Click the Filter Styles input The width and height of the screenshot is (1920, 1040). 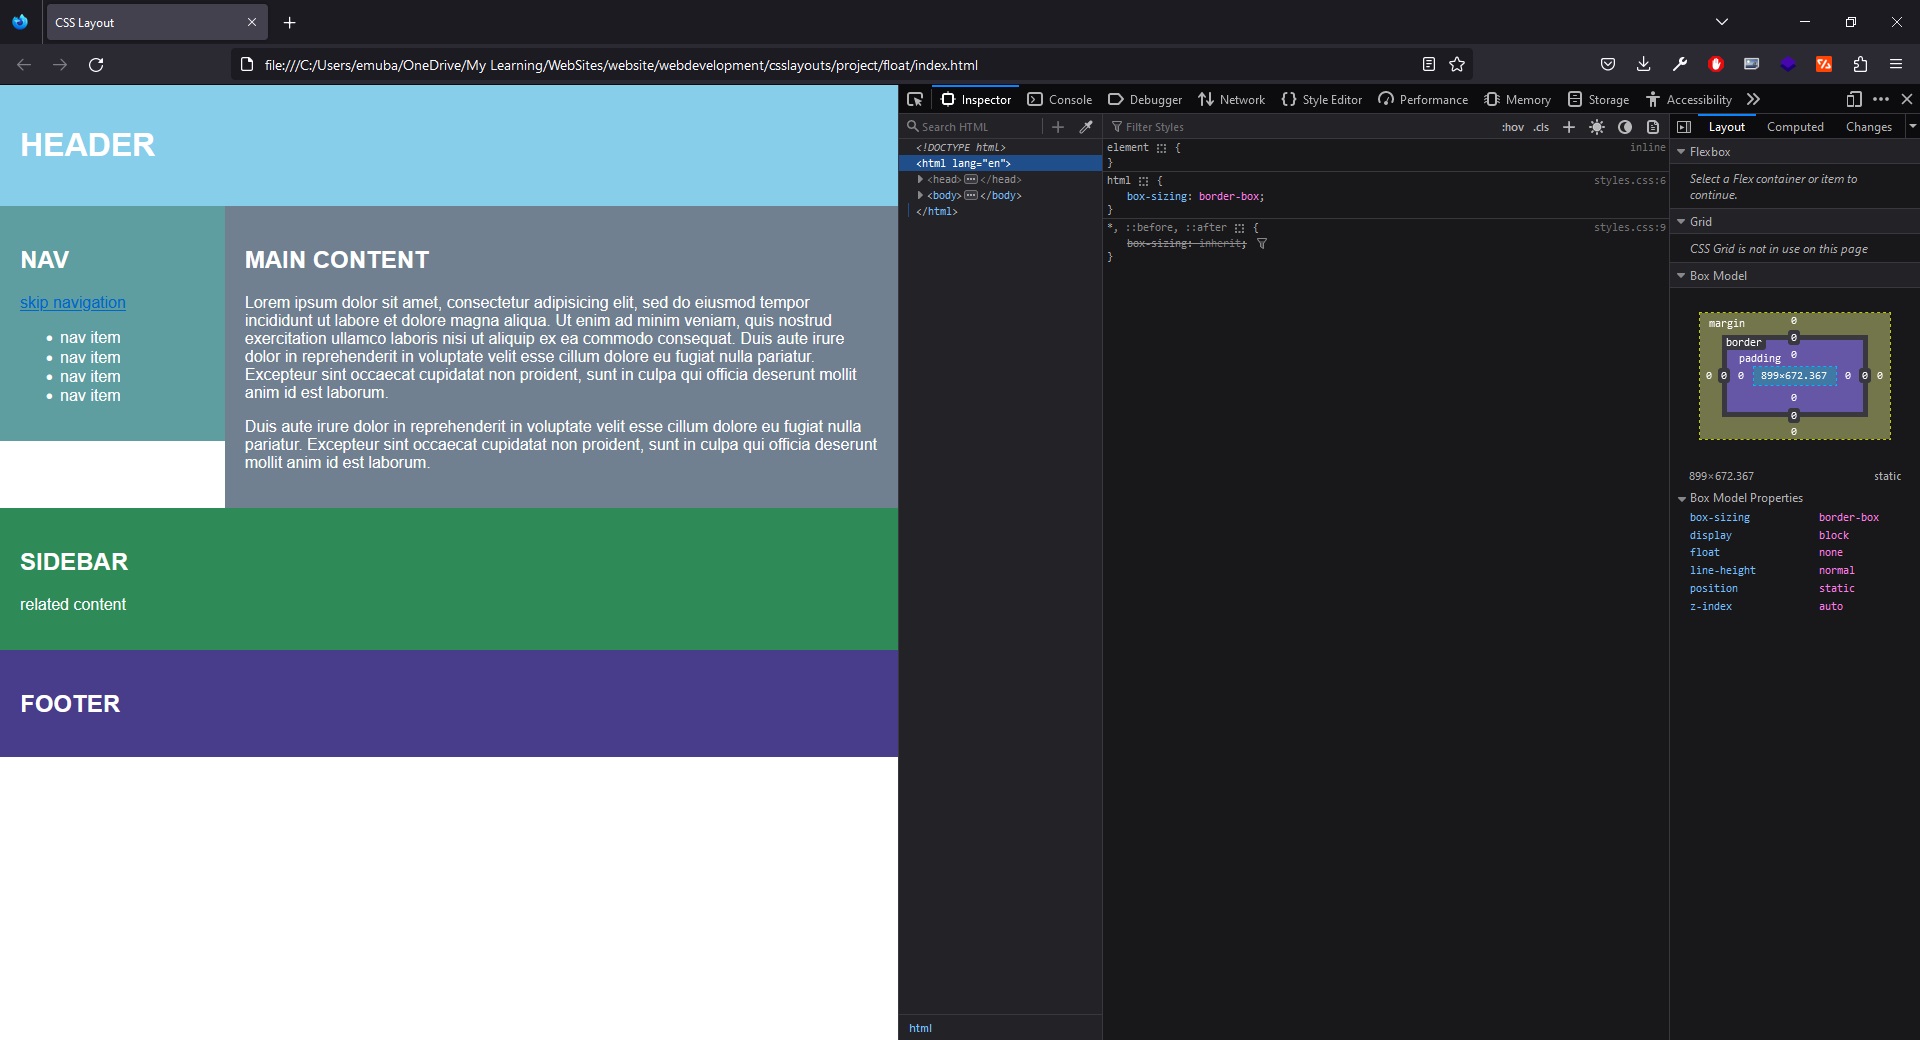coord(1300,127)
